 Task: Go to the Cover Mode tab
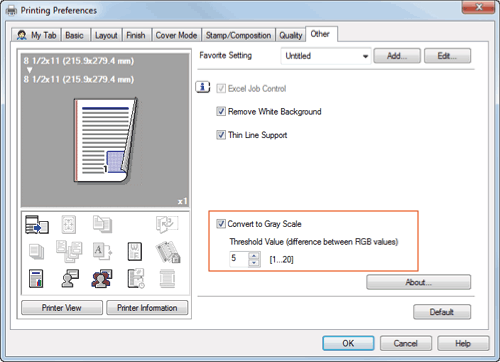tap(176, 35)
